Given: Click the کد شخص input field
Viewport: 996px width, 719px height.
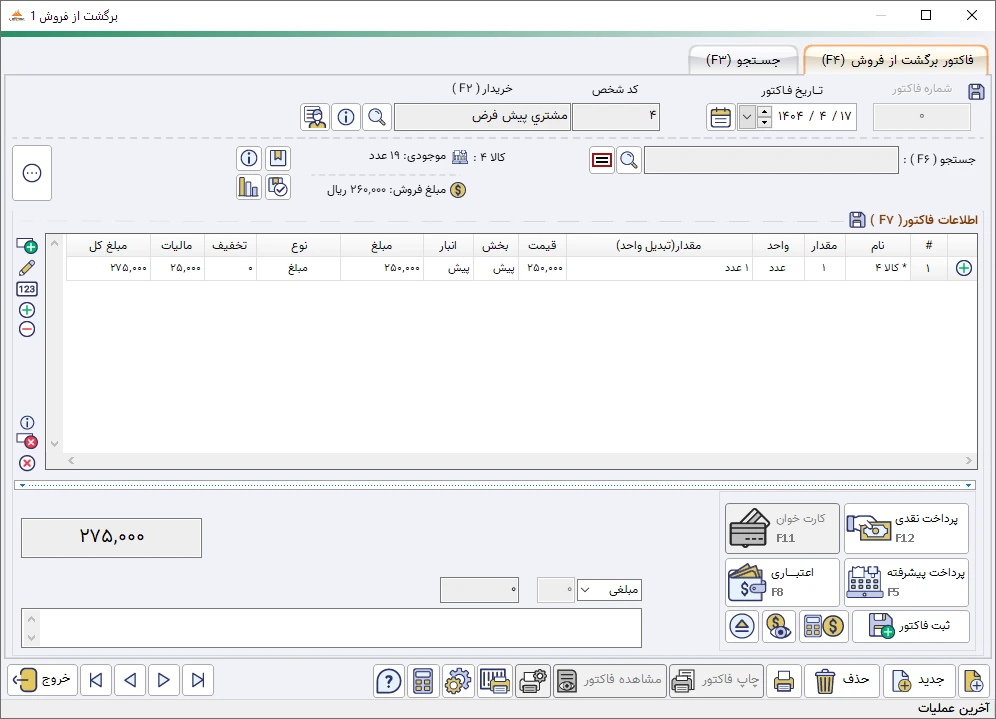Looking at the screenshot, I should click(x=616, y=117).
